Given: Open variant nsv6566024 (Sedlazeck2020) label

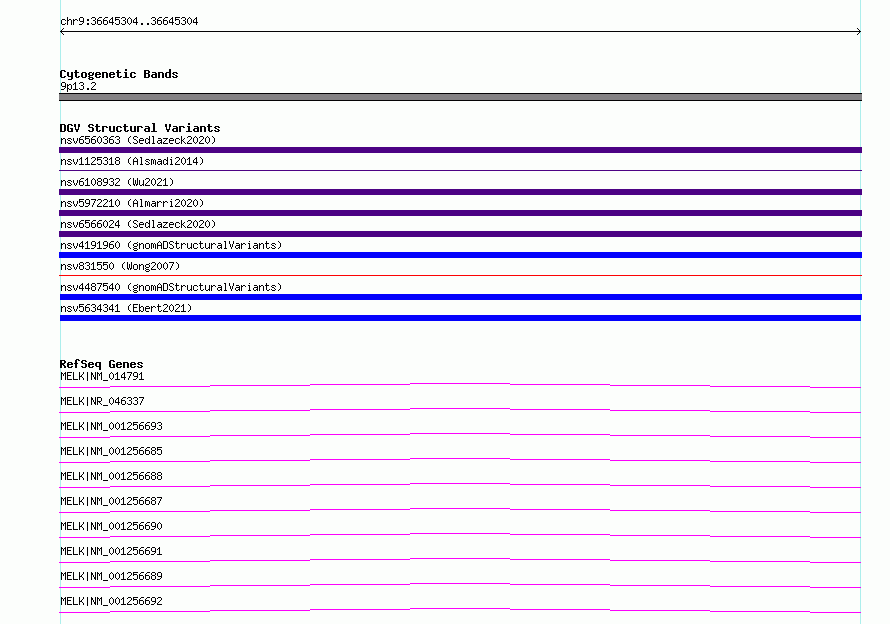Looking at the screenshot, I should pos(138,224).
